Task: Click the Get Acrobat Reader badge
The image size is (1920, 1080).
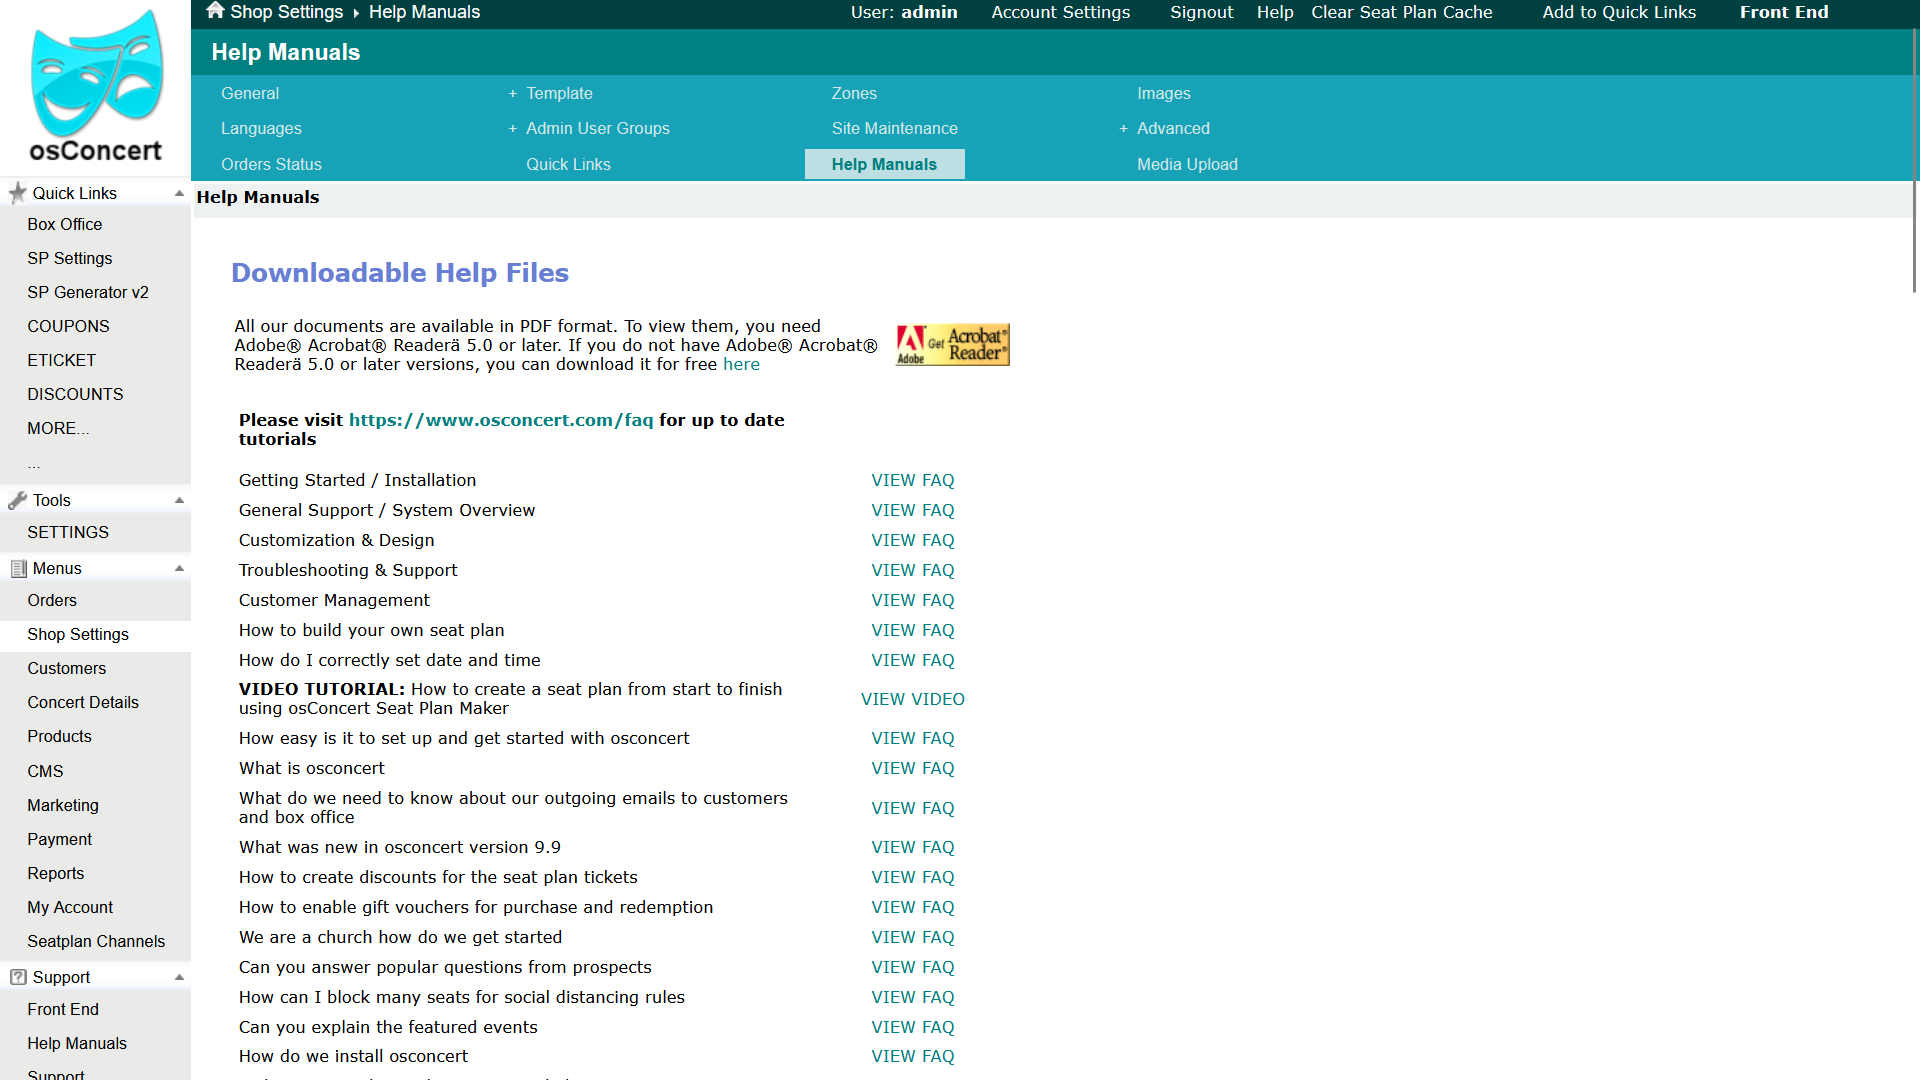Action: (952, 345)
